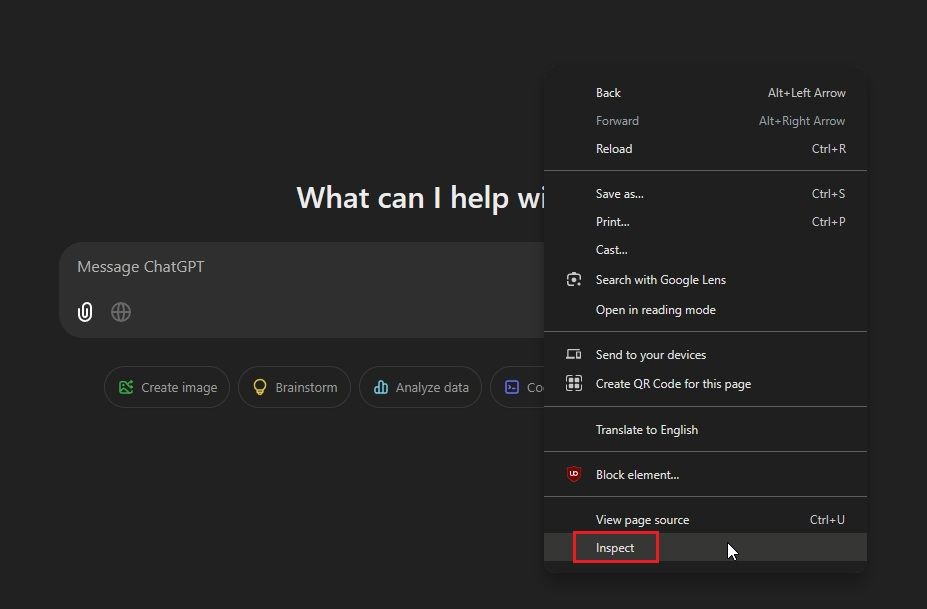Select Inspect from the context menu

point(705,548)
